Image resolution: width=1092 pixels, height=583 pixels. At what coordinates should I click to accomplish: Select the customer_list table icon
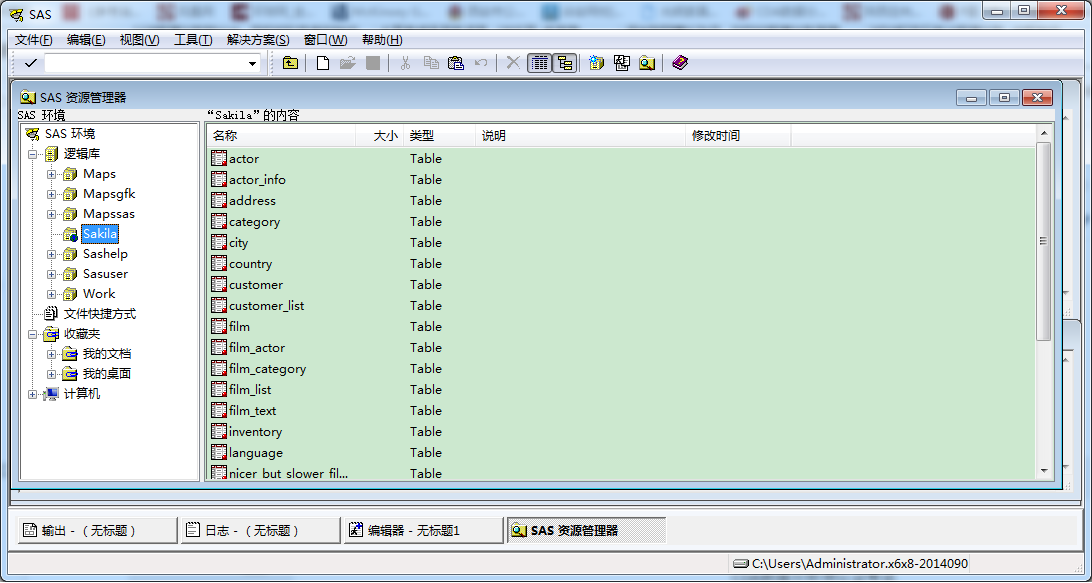(x=219, y=306)
